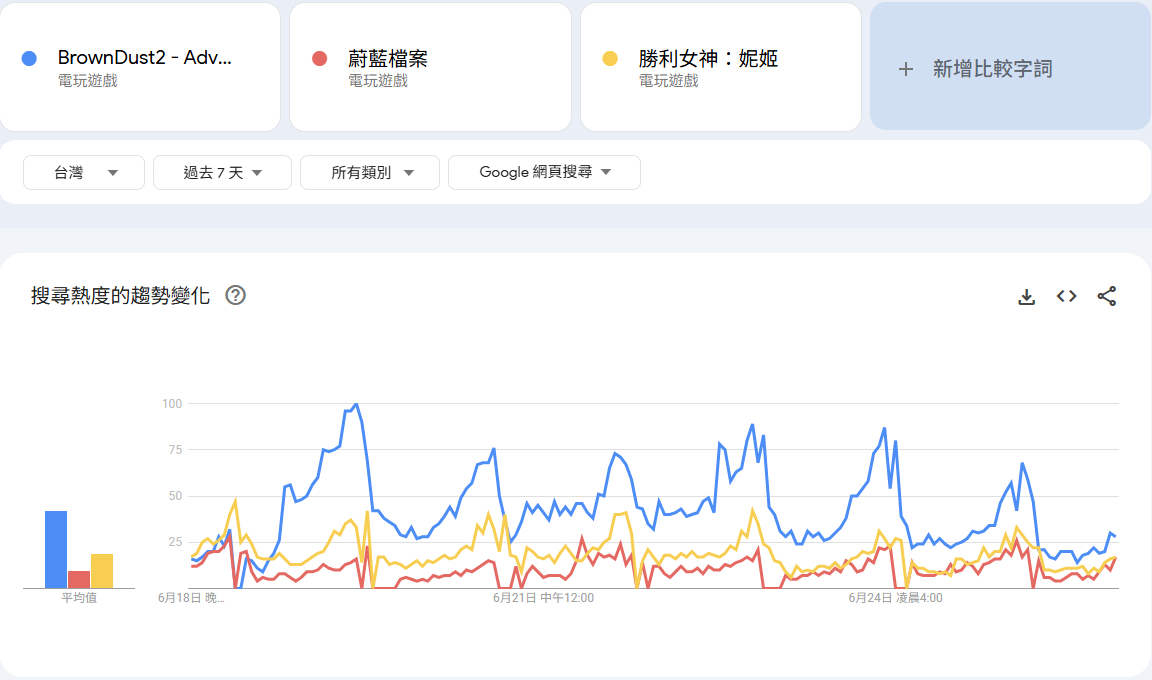1152x680 pixels.
Task: Click the 50 value on the y-axis
Action: (x=175, y=496)
